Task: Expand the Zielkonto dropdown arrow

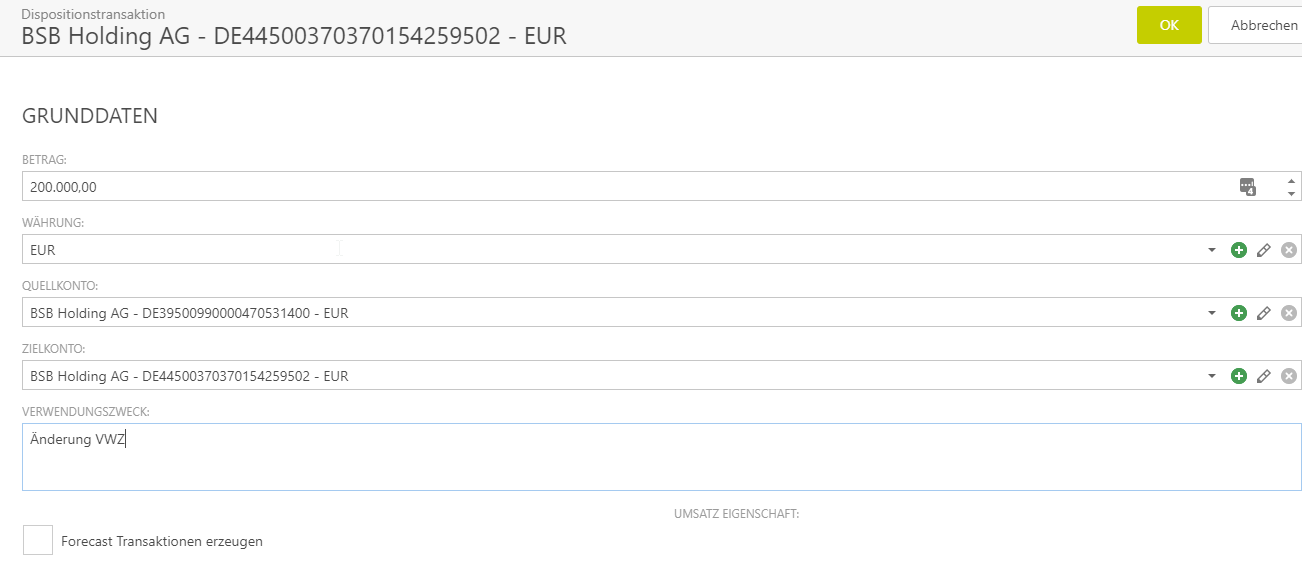Action: click(x=1212, y=376)
